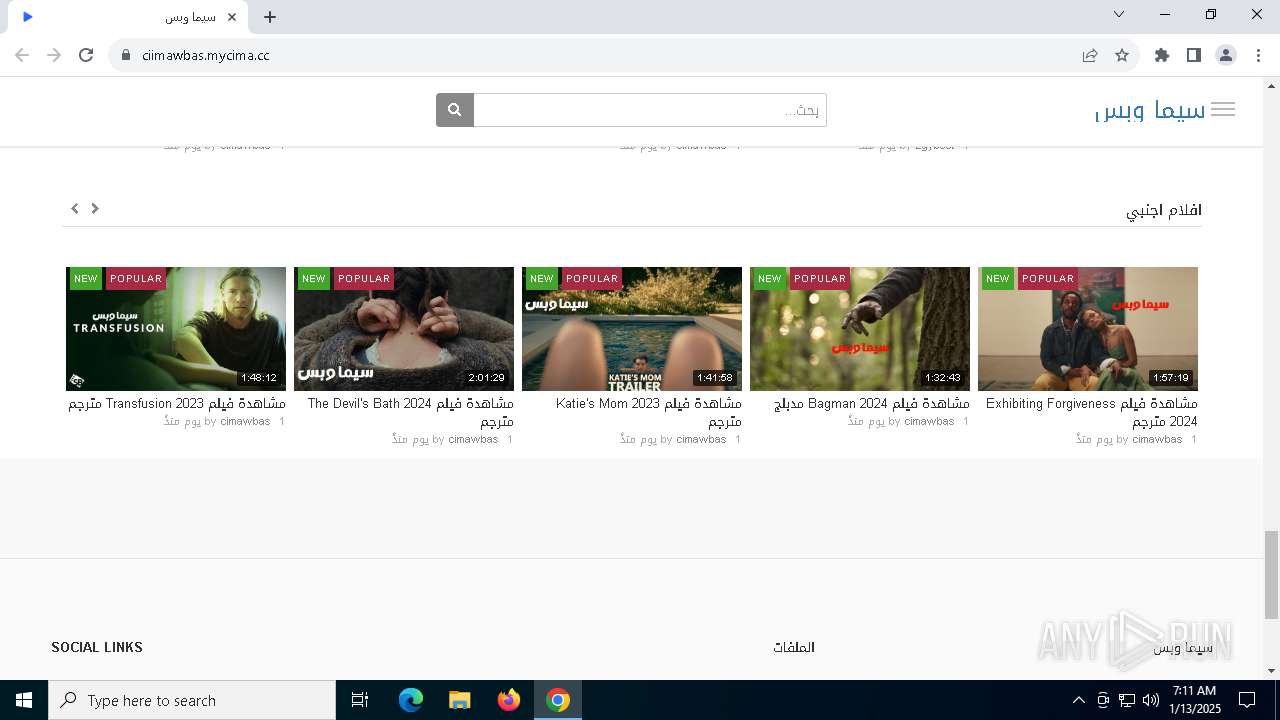This screenshot has height=720, width=1280.
Task: Open cimawbas author under Exhibiting Forgiveness
Action: point(1157,440)
